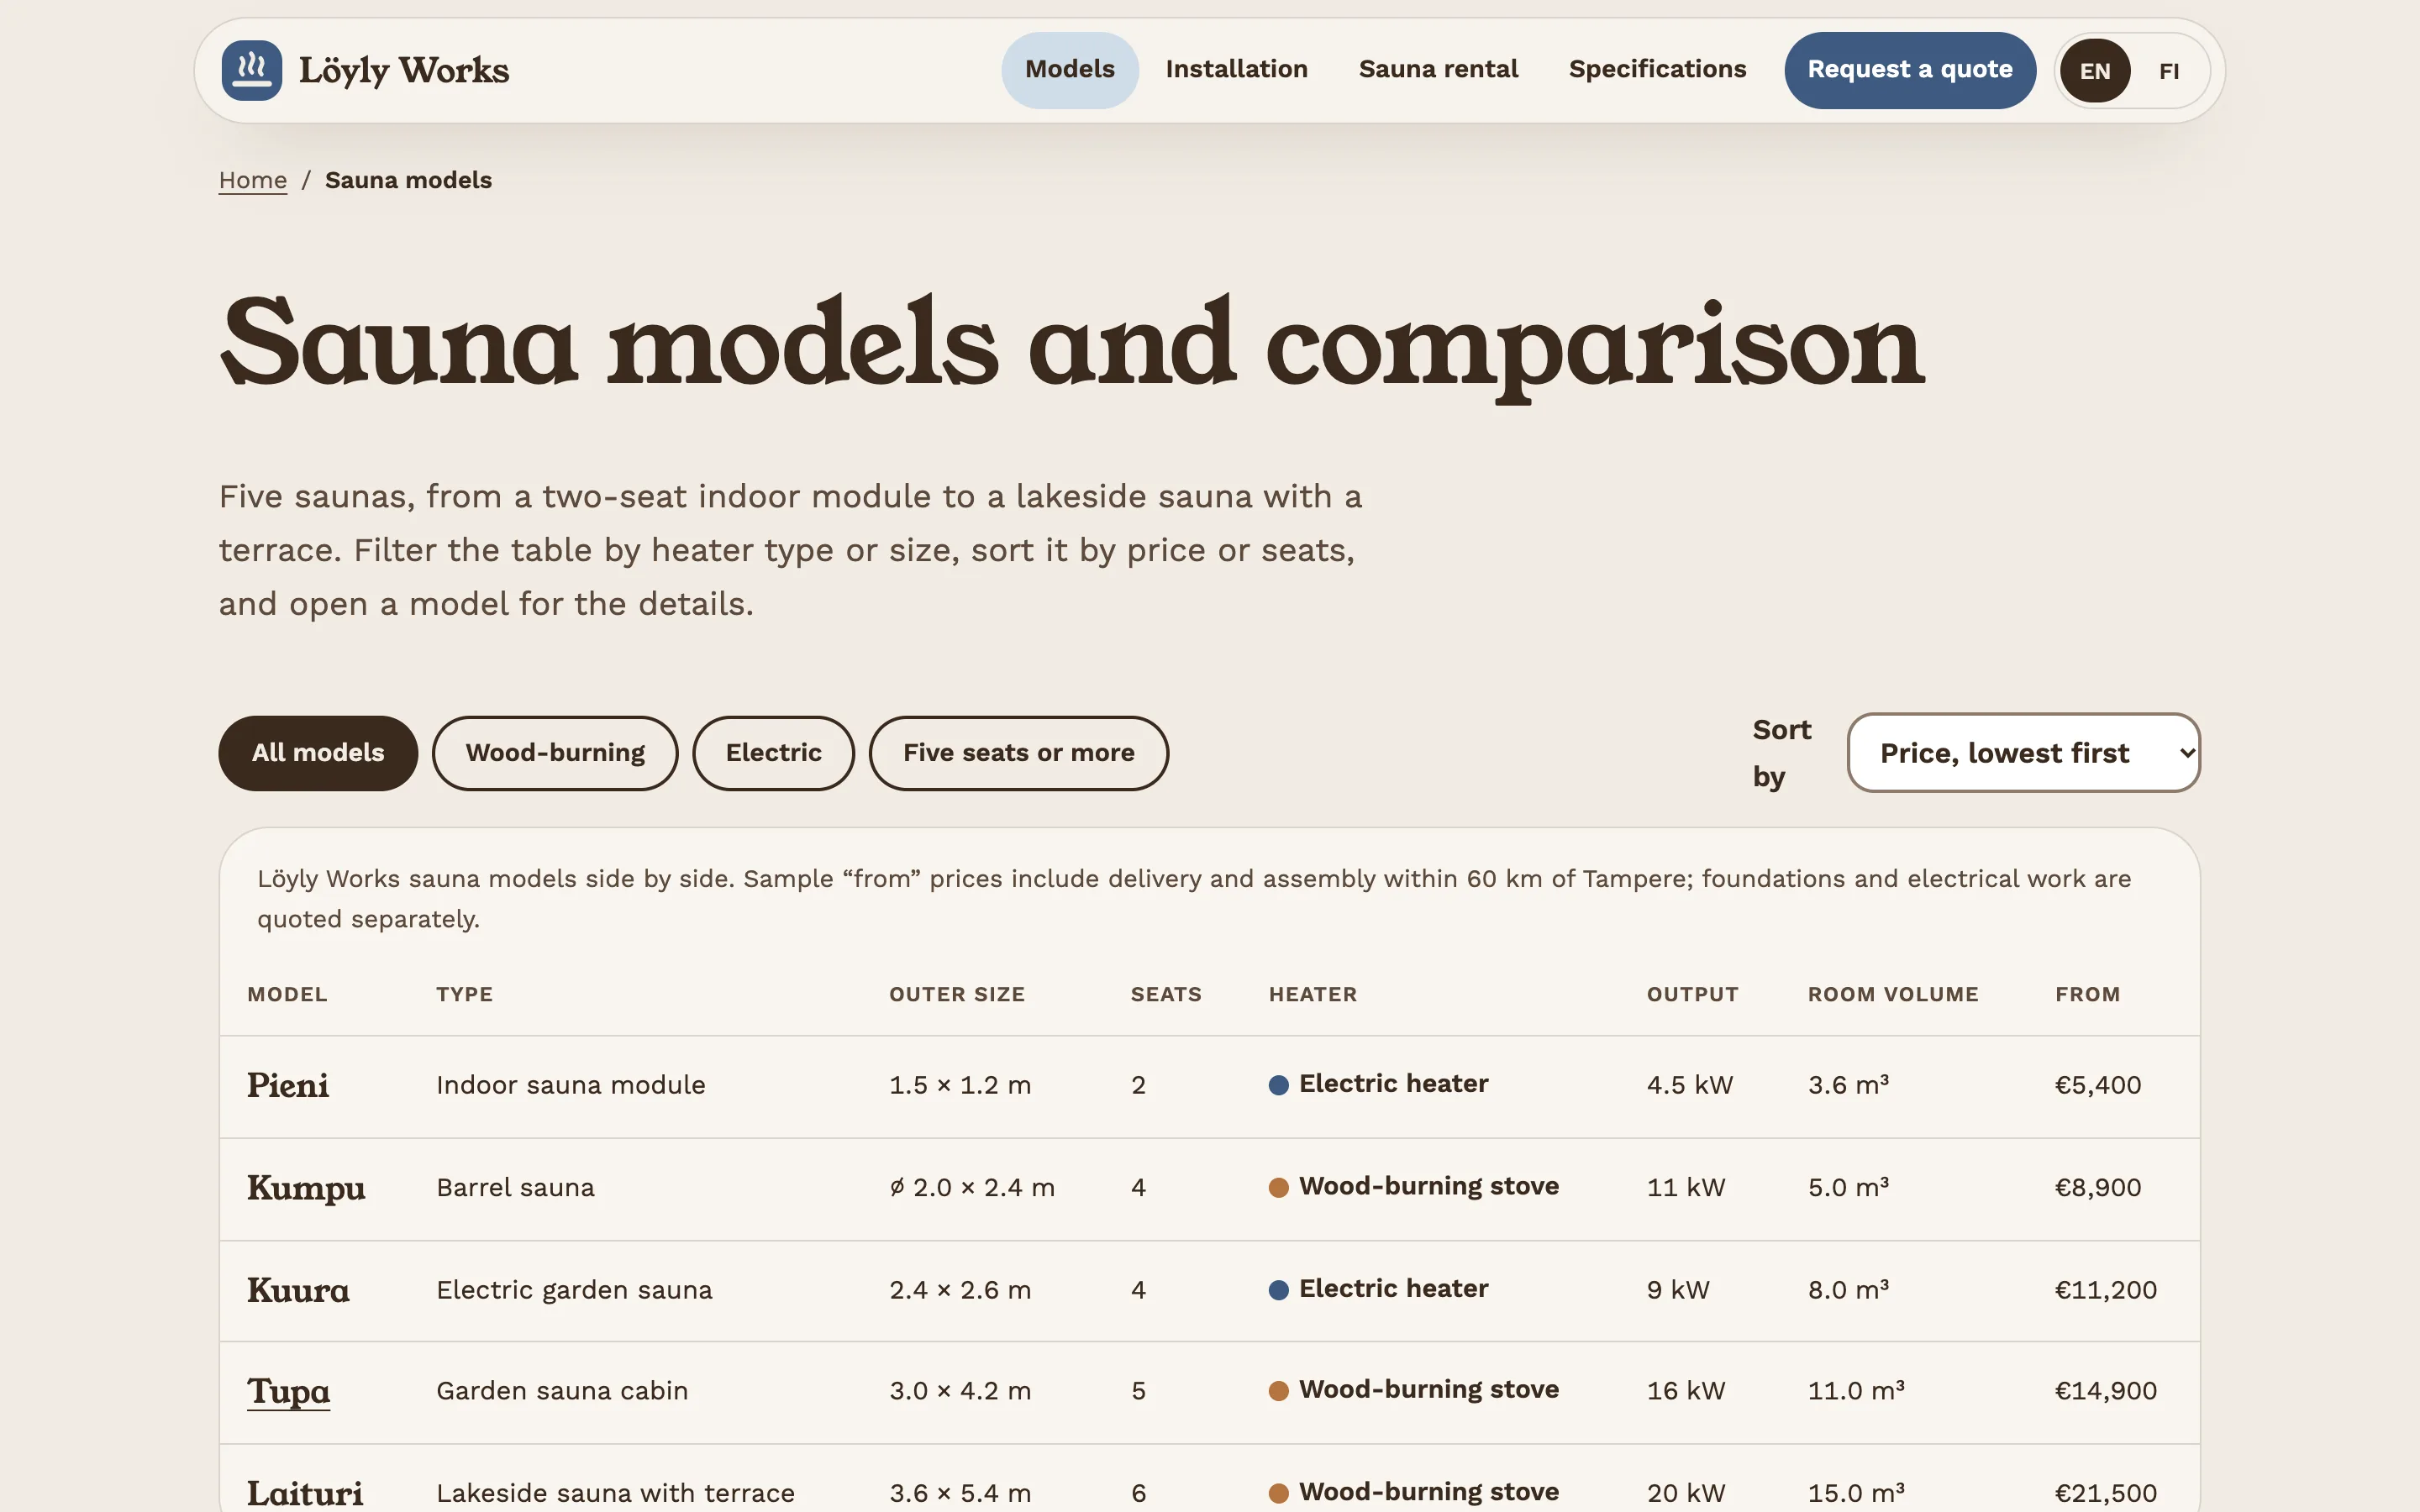Click the Löyly Works brand name

[404, 70]
